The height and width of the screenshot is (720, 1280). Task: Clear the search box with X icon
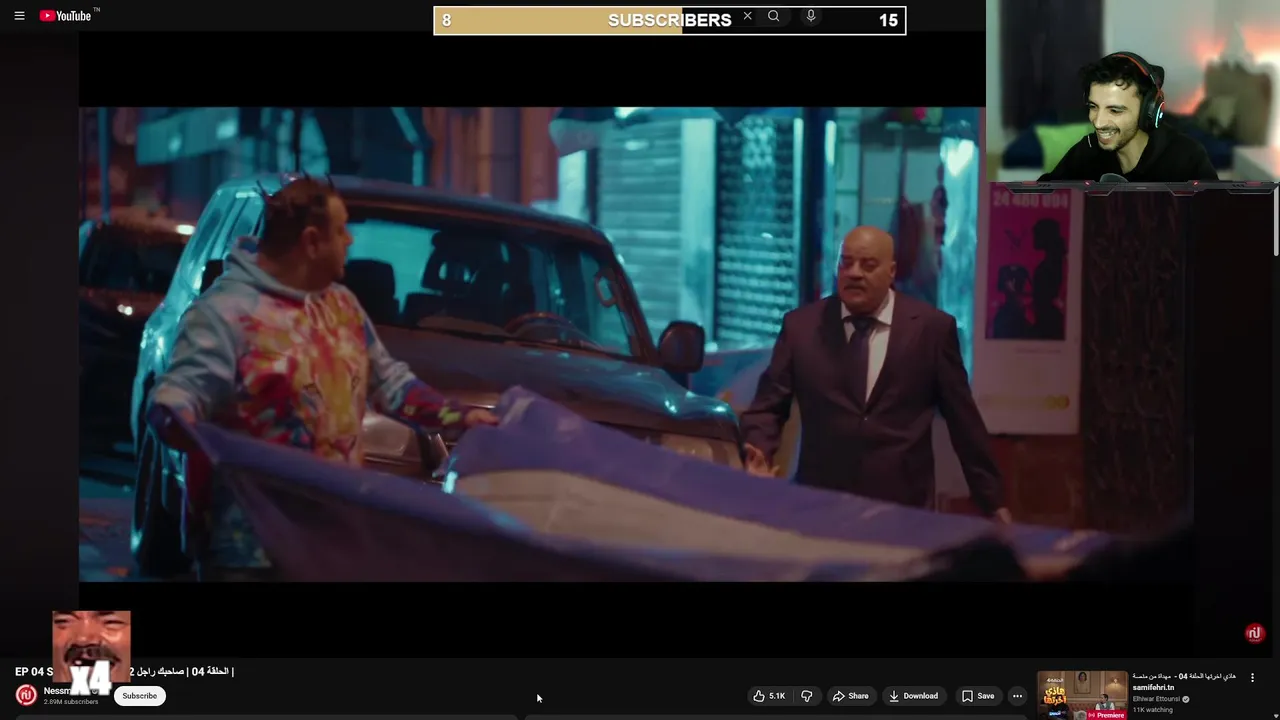coord(747,16)
